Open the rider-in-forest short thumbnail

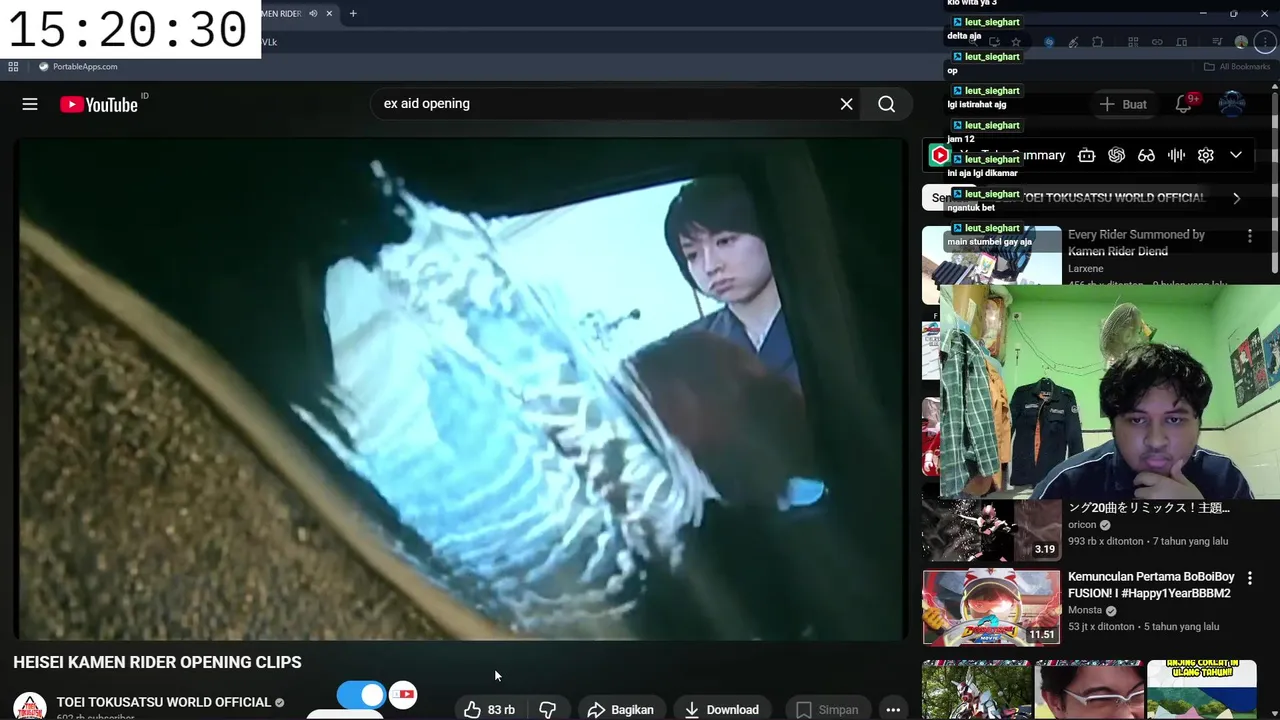(x=976, y=689)
